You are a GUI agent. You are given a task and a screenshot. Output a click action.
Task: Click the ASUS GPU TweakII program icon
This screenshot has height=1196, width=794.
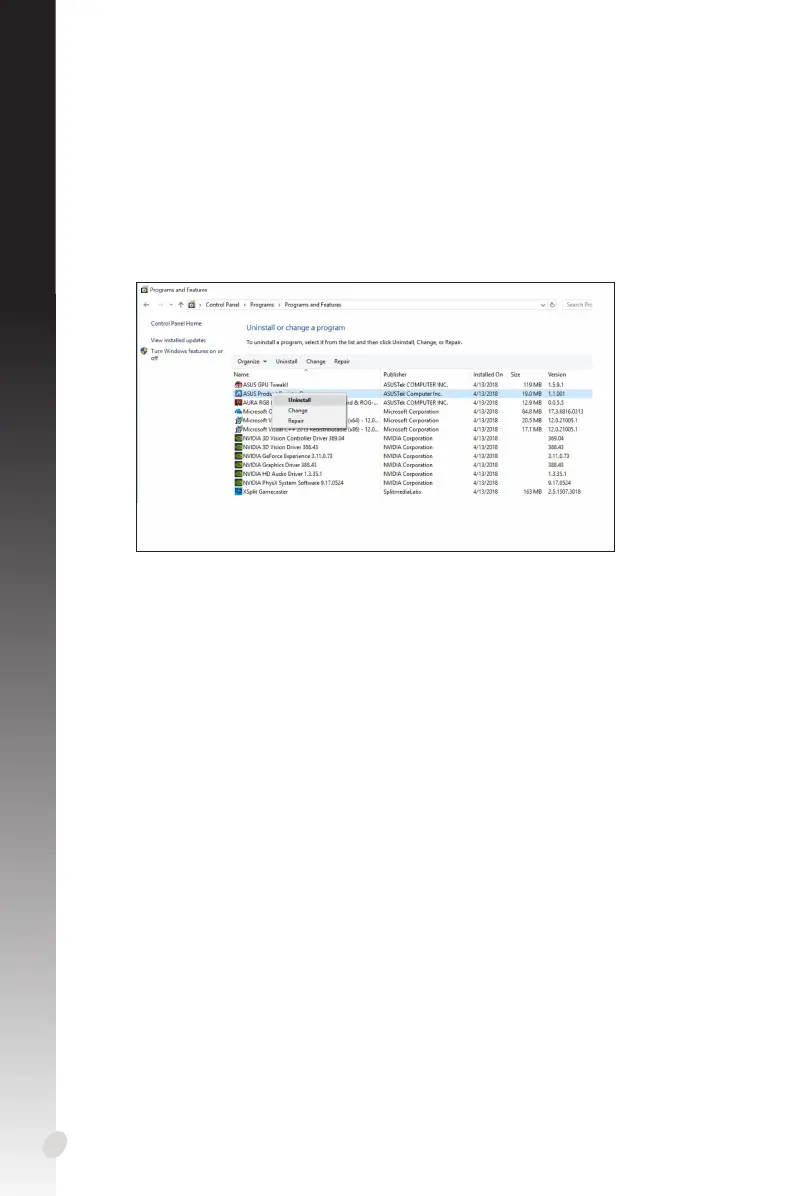click(x=238, y=385)
